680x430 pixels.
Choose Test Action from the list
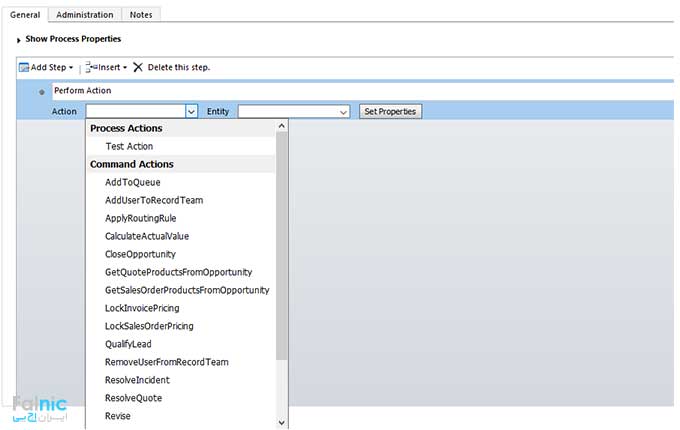tap(129, 146)
